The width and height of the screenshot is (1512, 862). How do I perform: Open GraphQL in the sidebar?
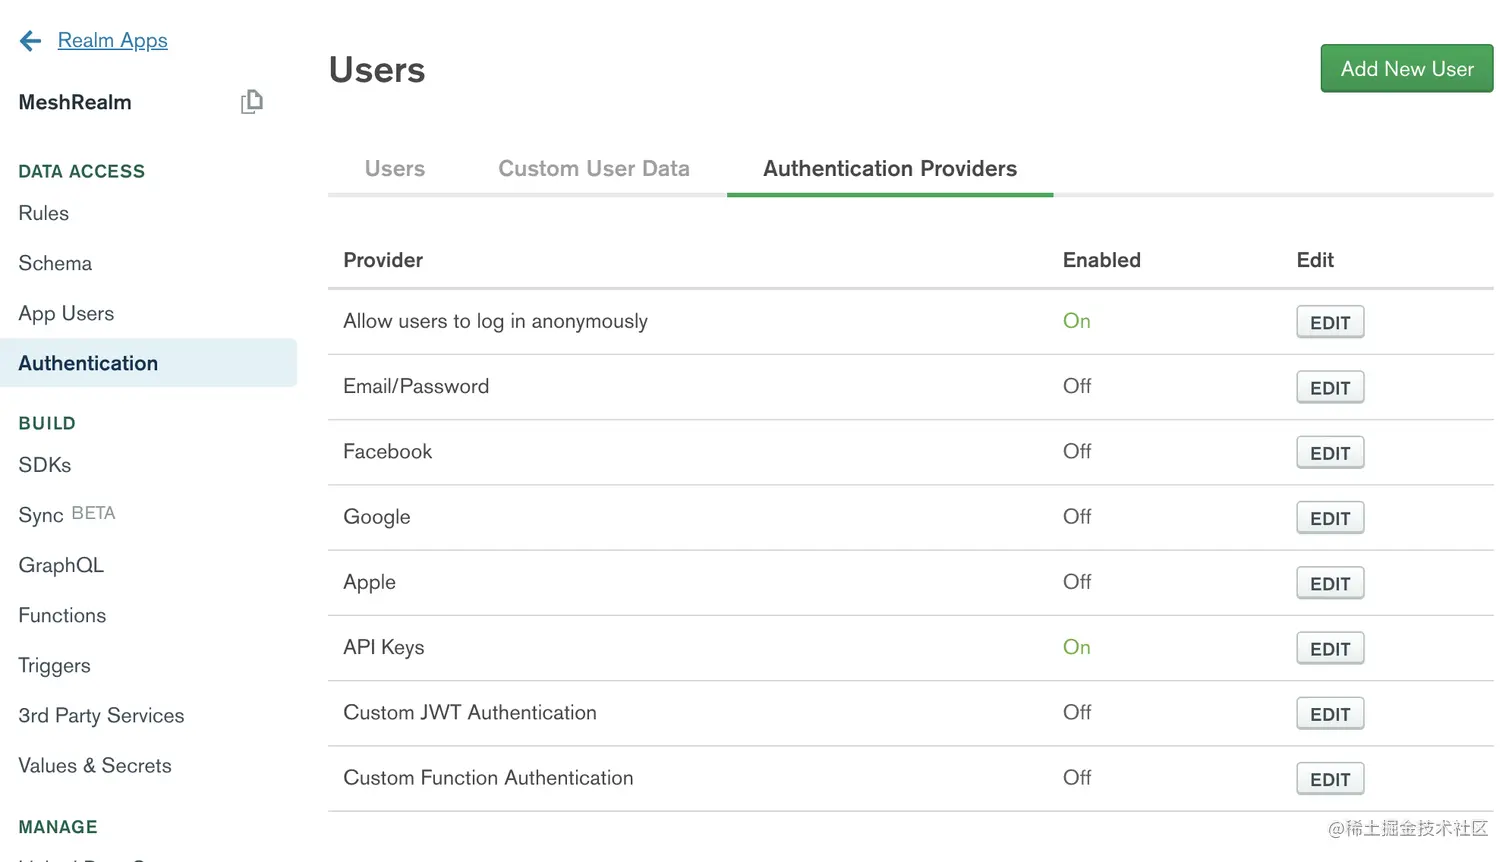click(x=61, y=565)
